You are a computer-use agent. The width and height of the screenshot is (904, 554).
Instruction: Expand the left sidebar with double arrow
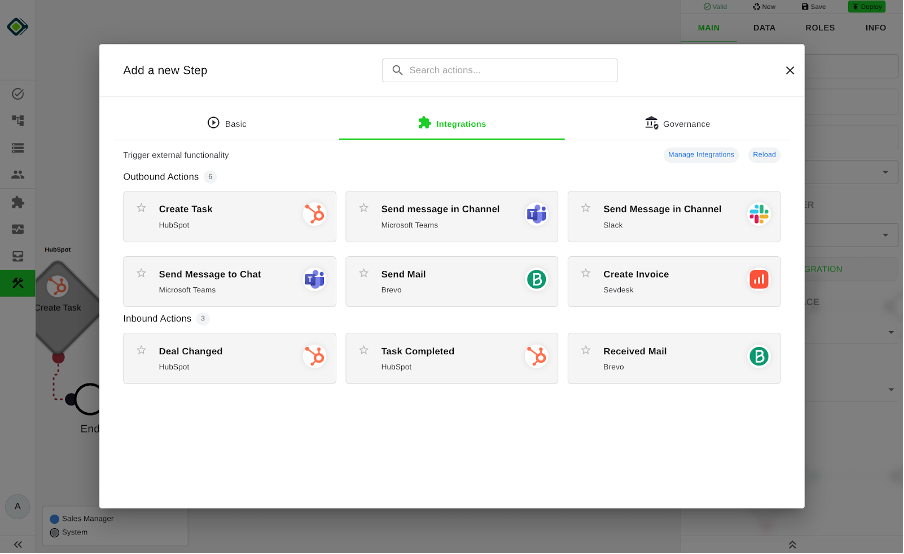point(17,544)
